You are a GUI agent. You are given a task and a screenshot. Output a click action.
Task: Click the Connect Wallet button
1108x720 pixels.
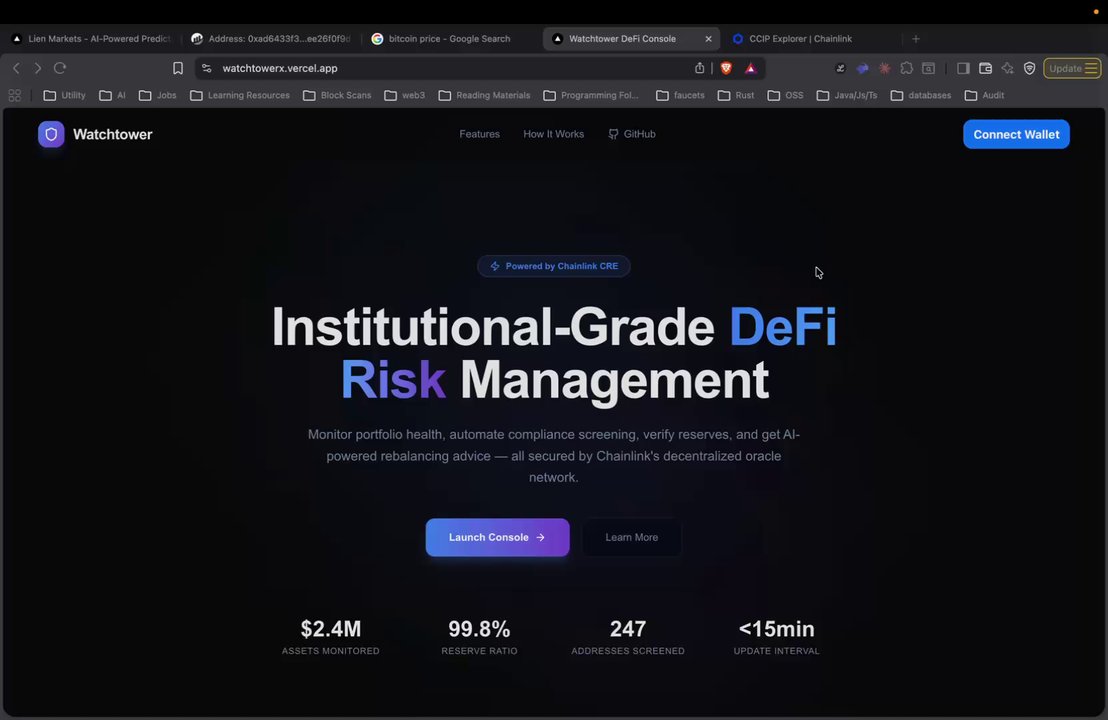(x=1016, y=134)
